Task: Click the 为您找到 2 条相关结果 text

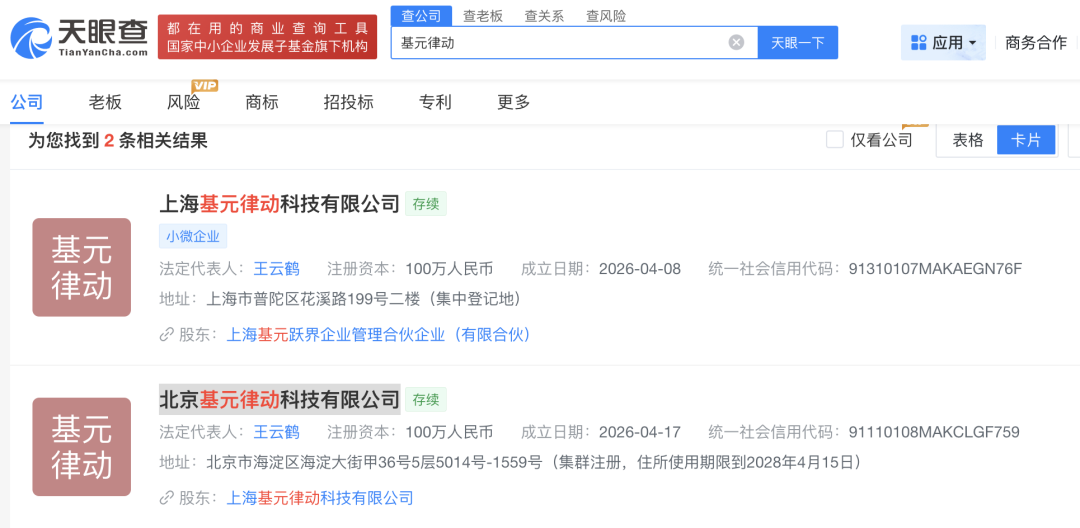Action: [118, 141]
